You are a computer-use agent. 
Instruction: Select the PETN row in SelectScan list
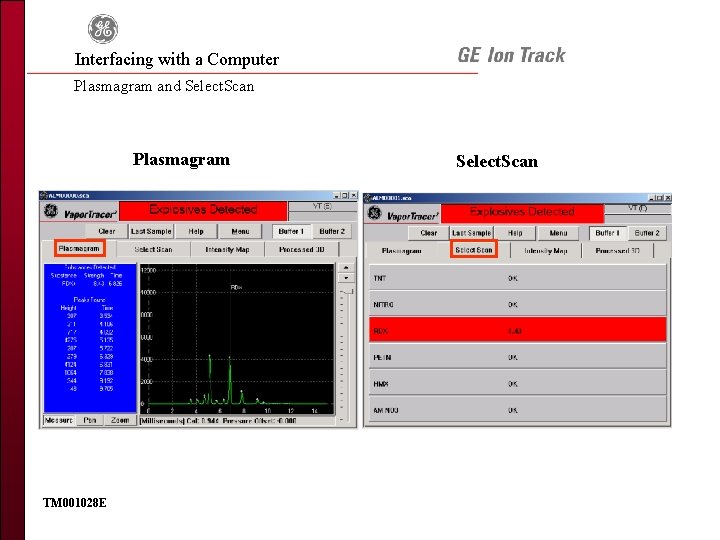[x=518, y=357]
